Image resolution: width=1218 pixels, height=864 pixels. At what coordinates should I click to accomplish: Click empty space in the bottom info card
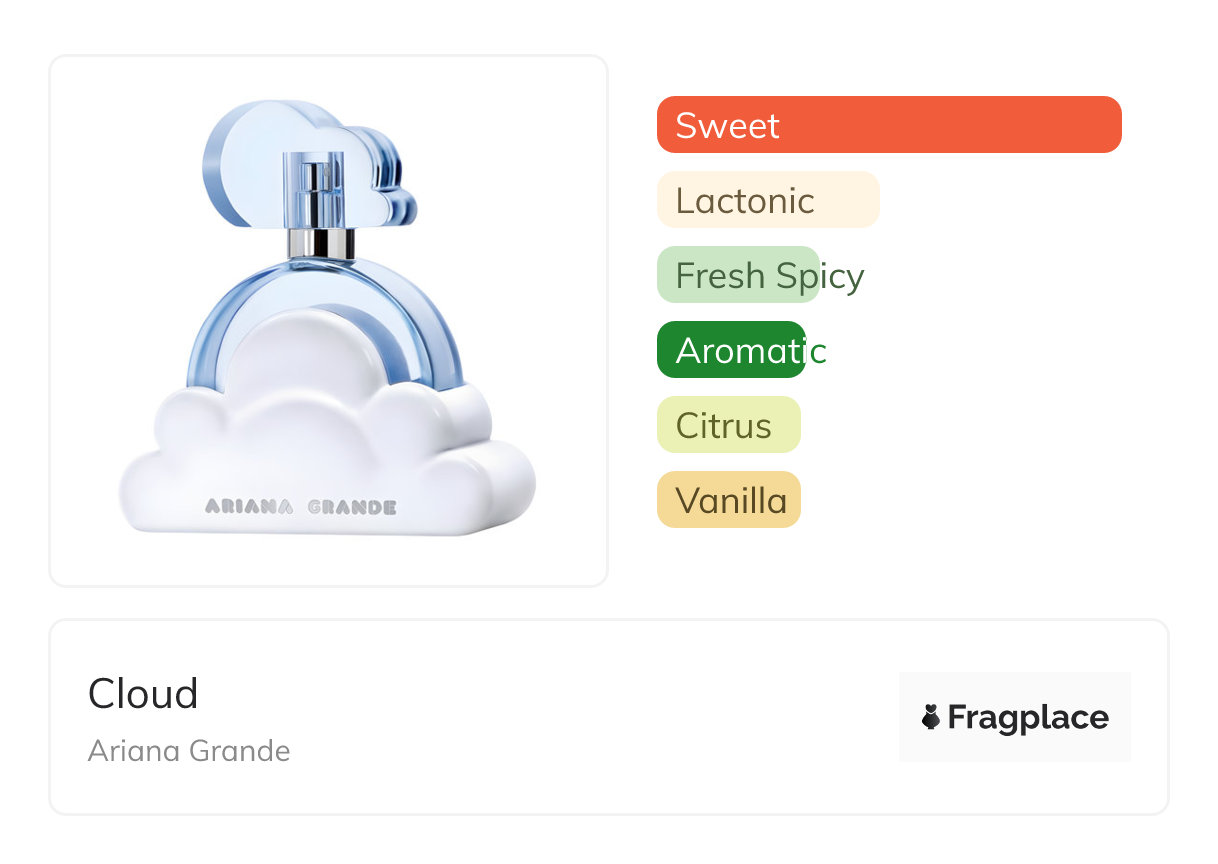pos(600,720)
